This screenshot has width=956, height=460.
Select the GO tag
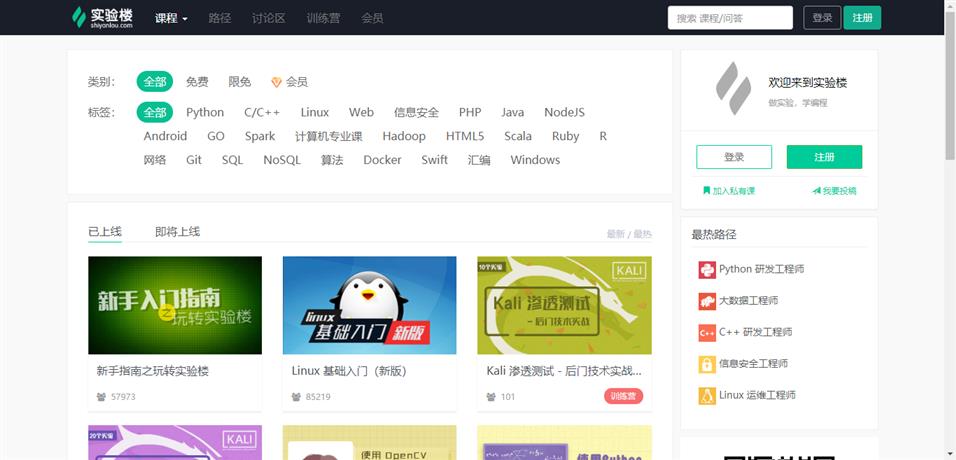[216, 136]
